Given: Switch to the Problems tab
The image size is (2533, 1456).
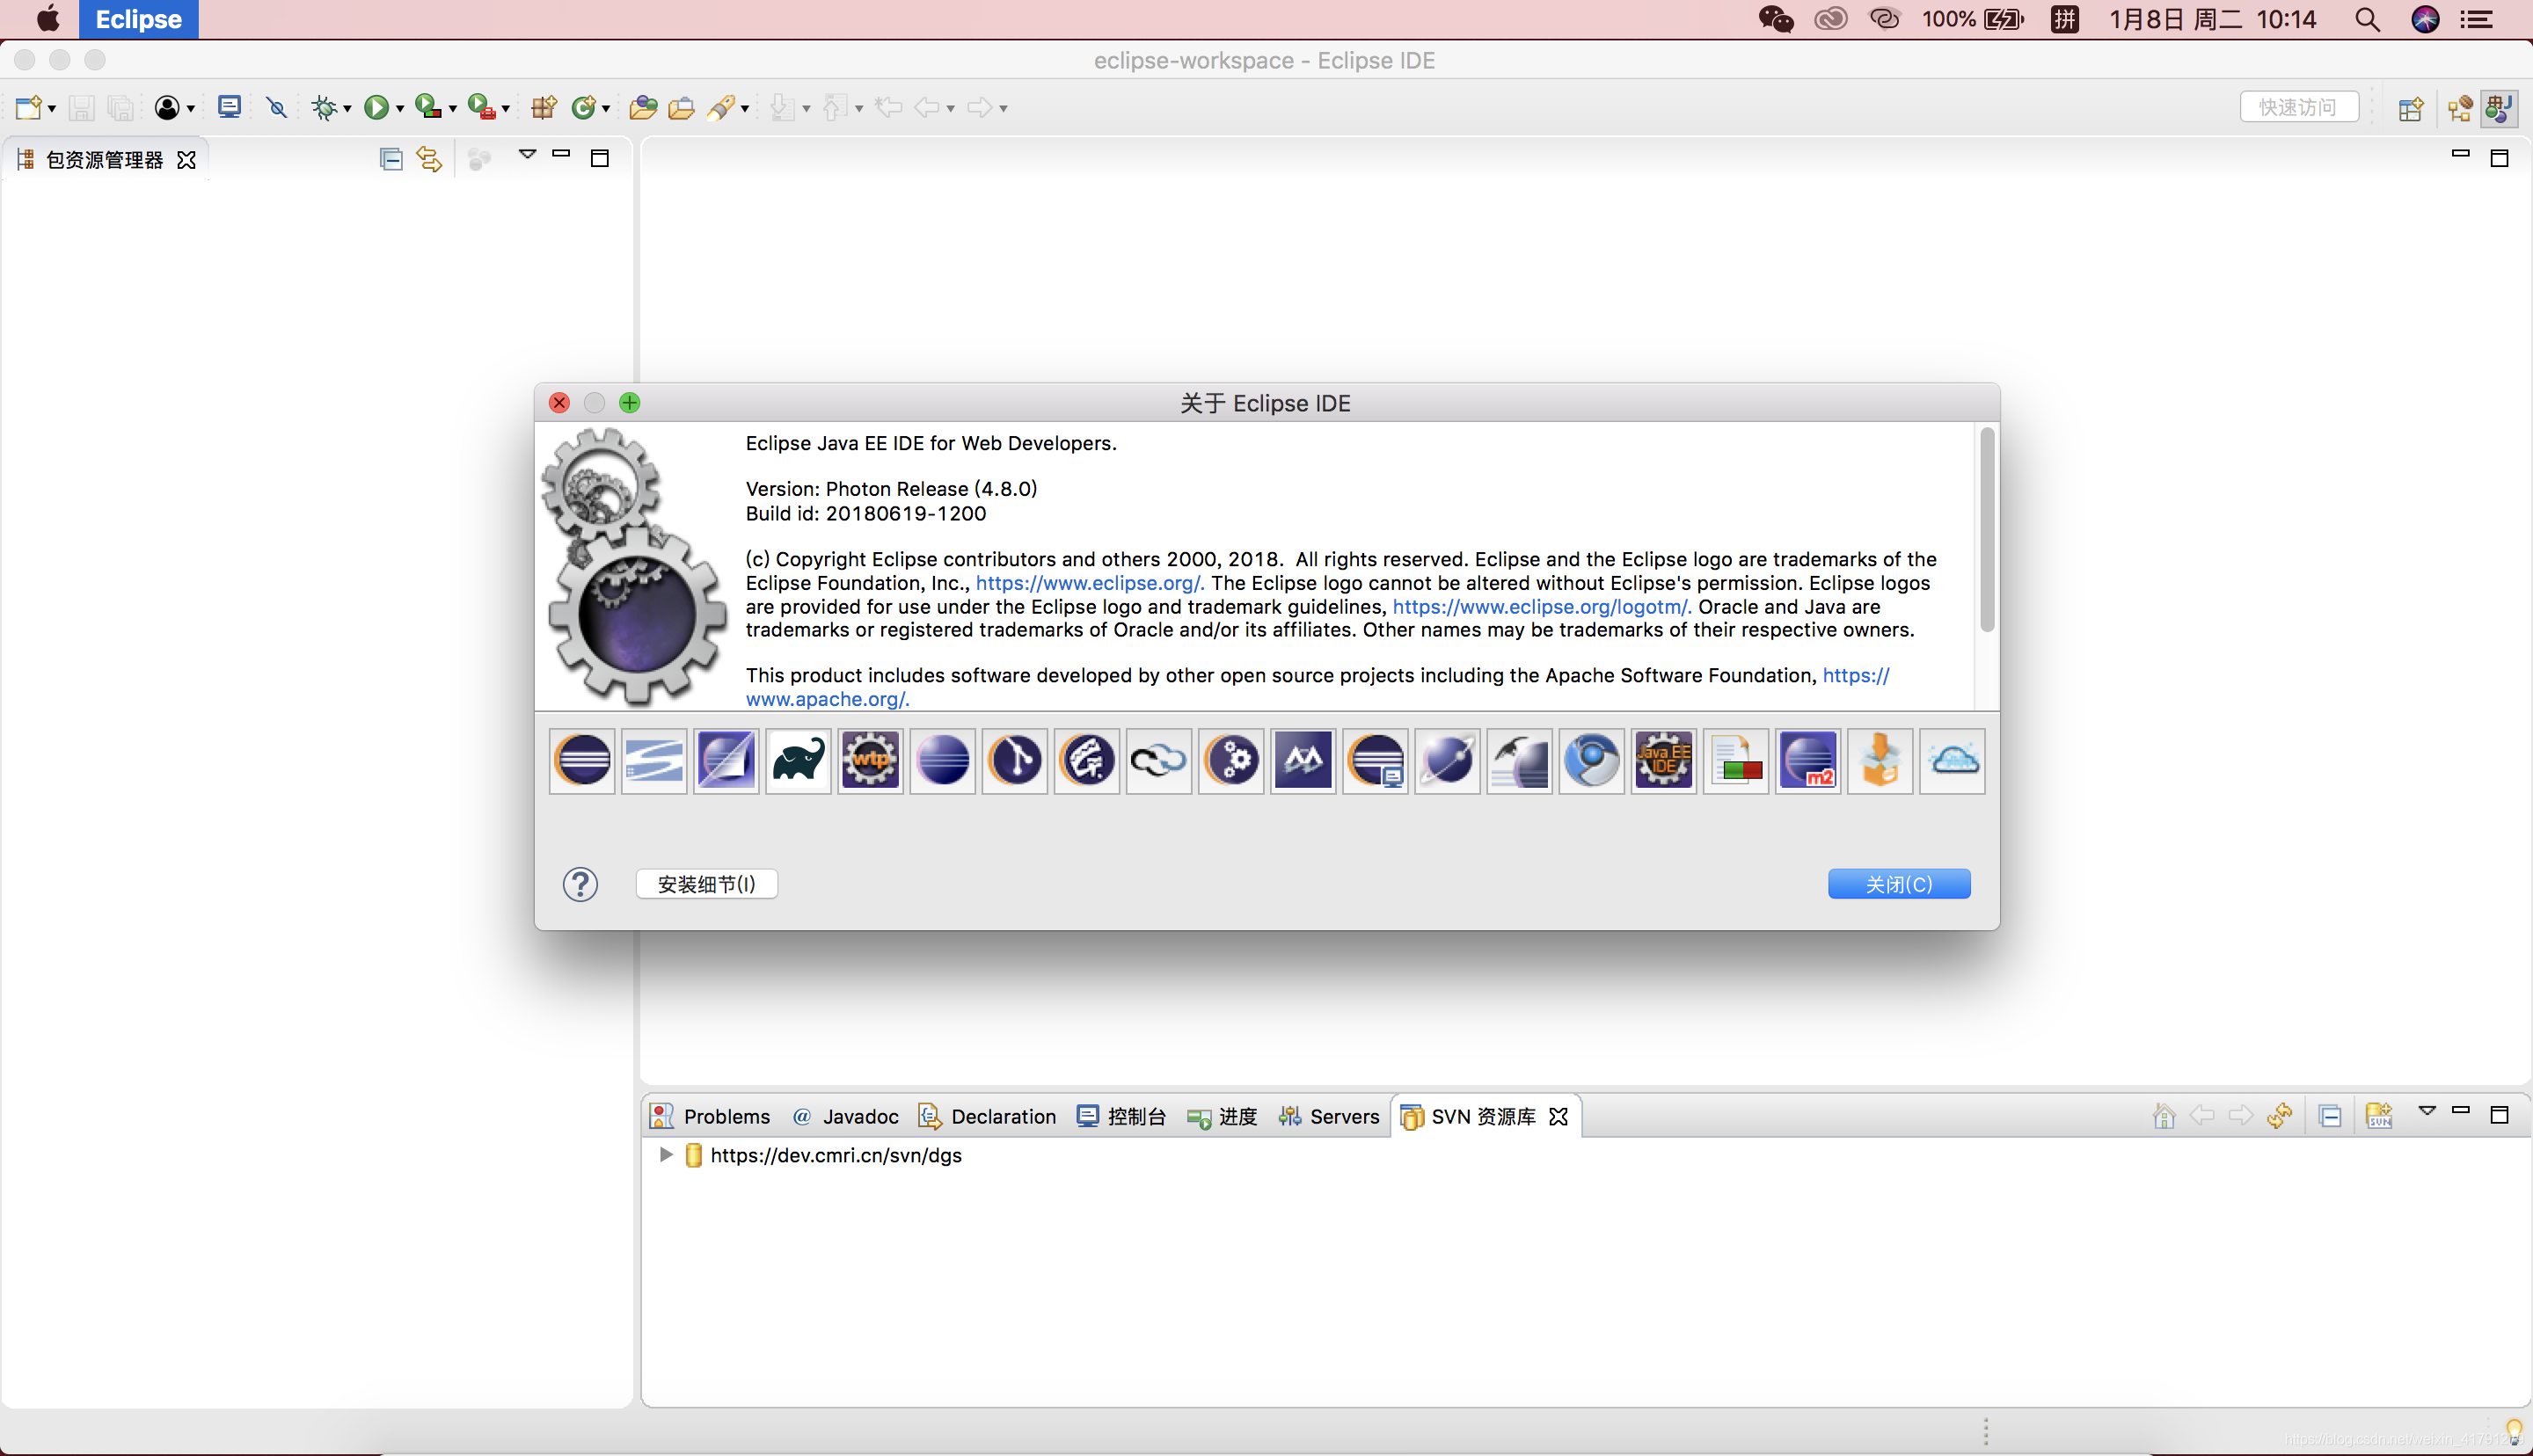Looking at the screenshot, I should pyautogui.click(x=711, y=1116).
